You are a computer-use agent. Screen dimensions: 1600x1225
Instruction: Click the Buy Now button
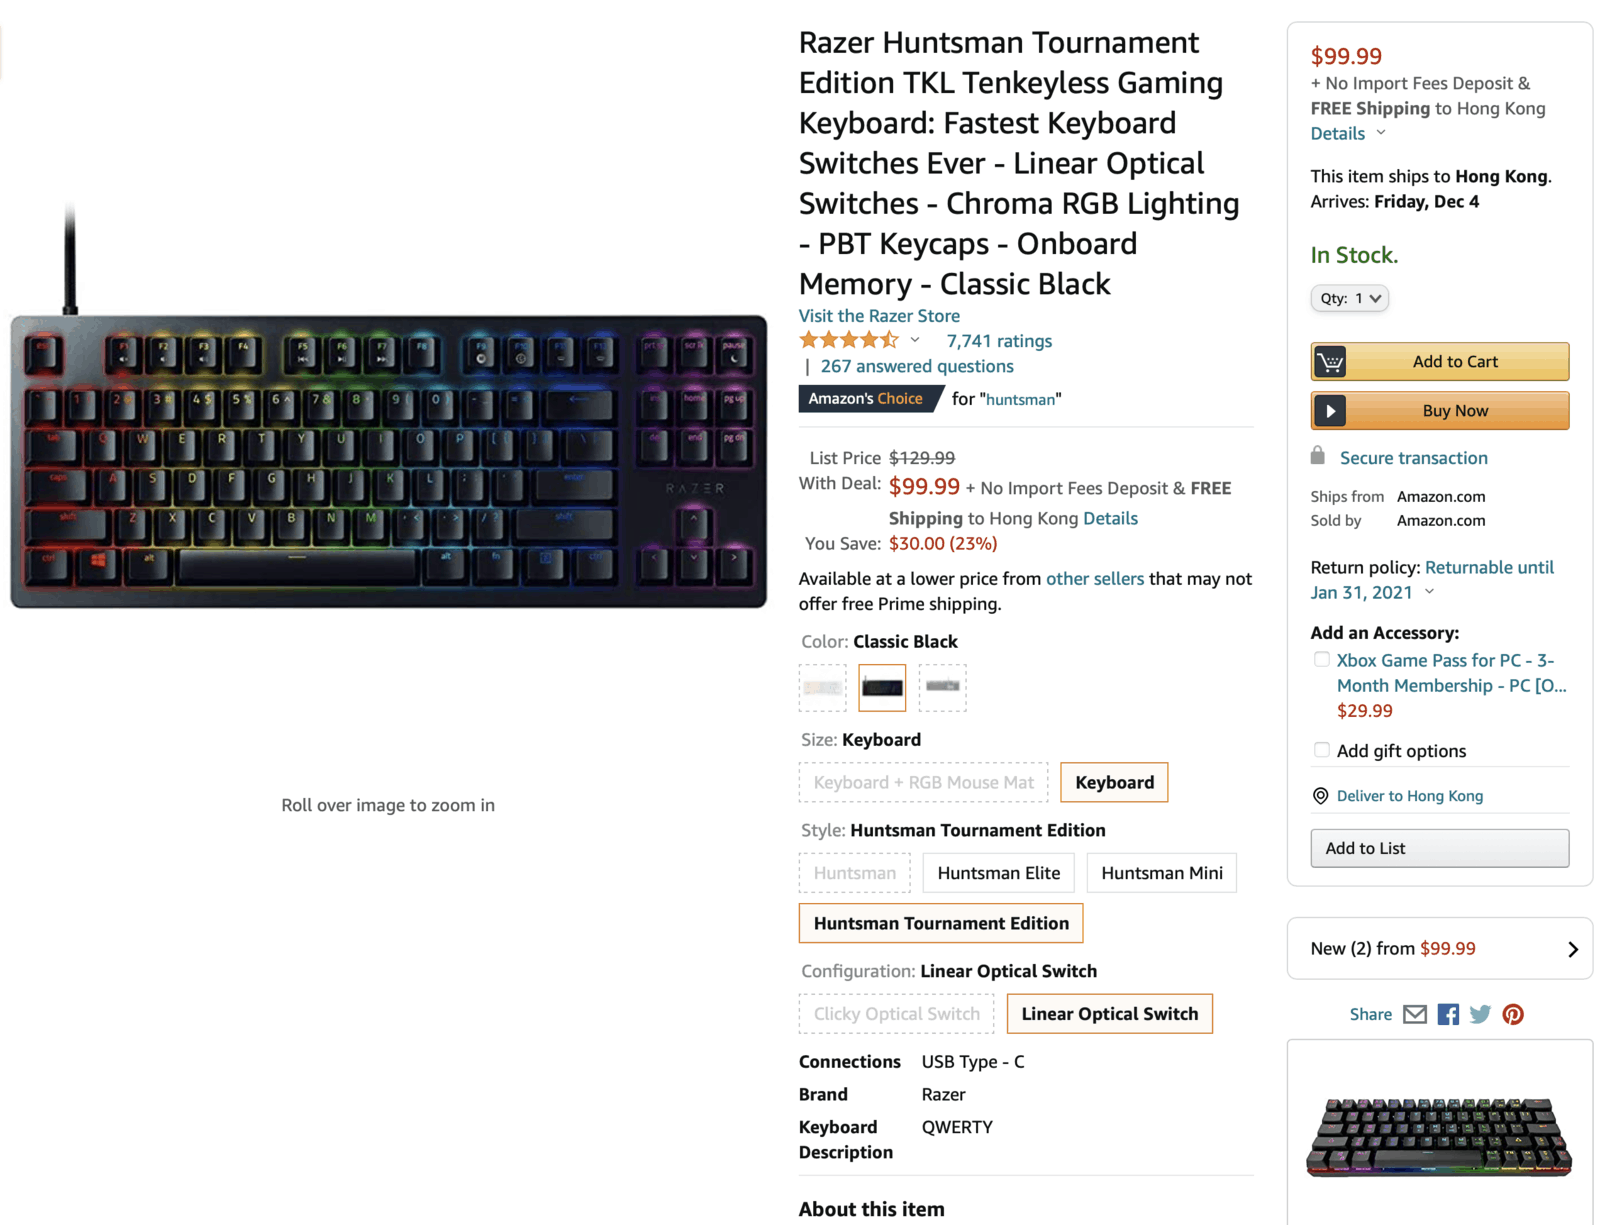click(1440, 411)
